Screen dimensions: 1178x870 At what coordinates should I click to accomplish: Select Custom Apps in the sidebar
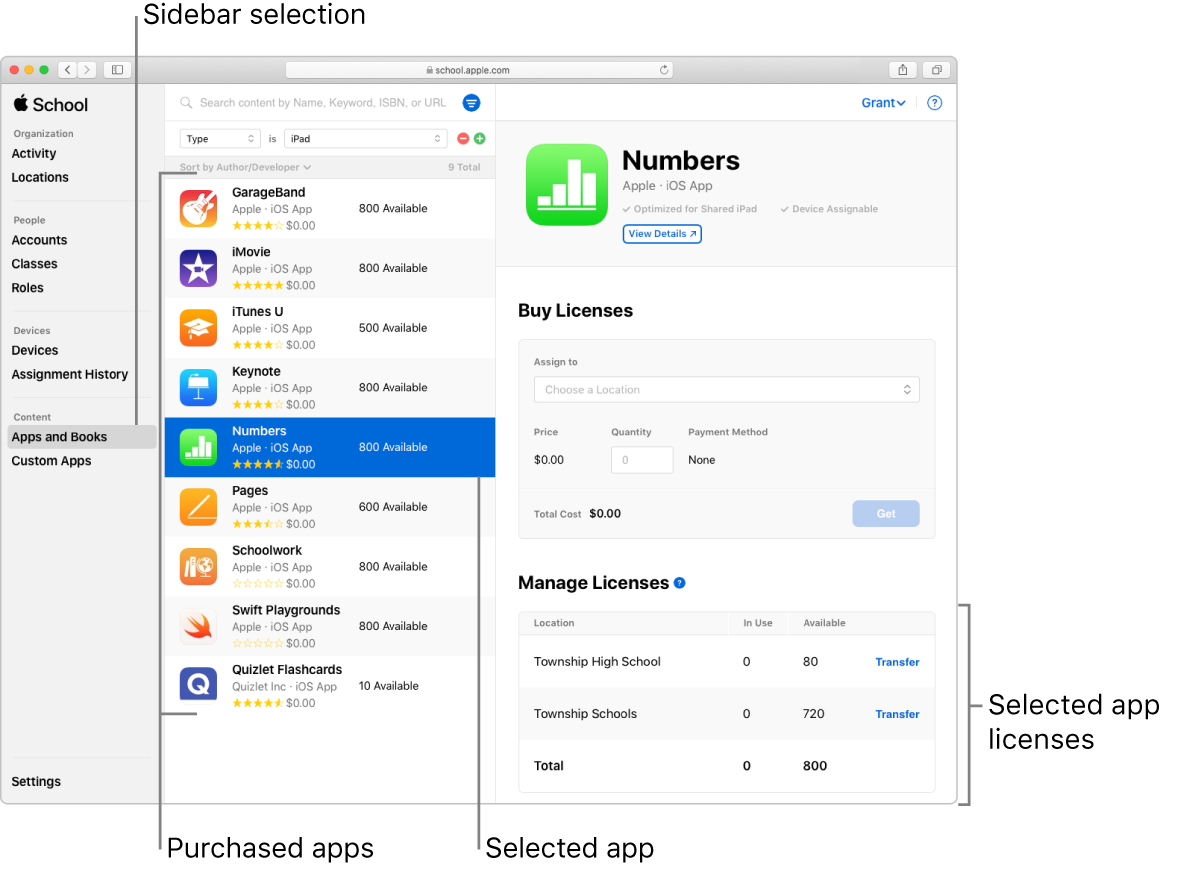tap(51, 461)
